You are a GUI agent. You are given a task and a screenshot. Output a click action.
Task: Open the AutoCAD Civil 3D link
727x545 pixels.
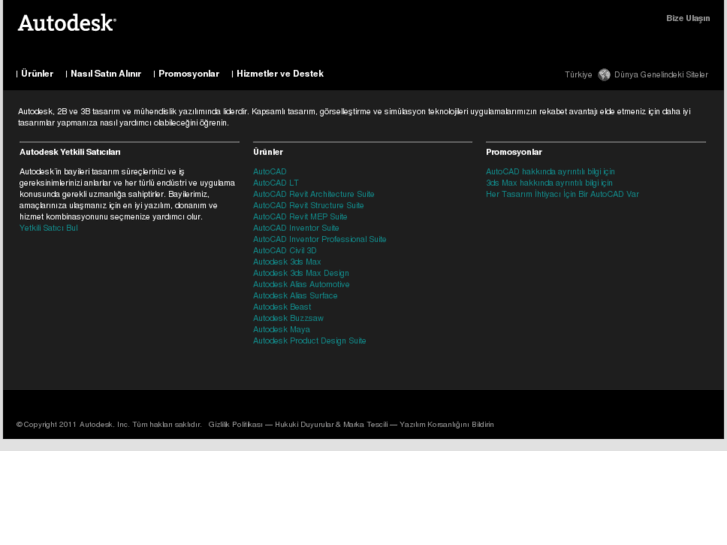285,251
